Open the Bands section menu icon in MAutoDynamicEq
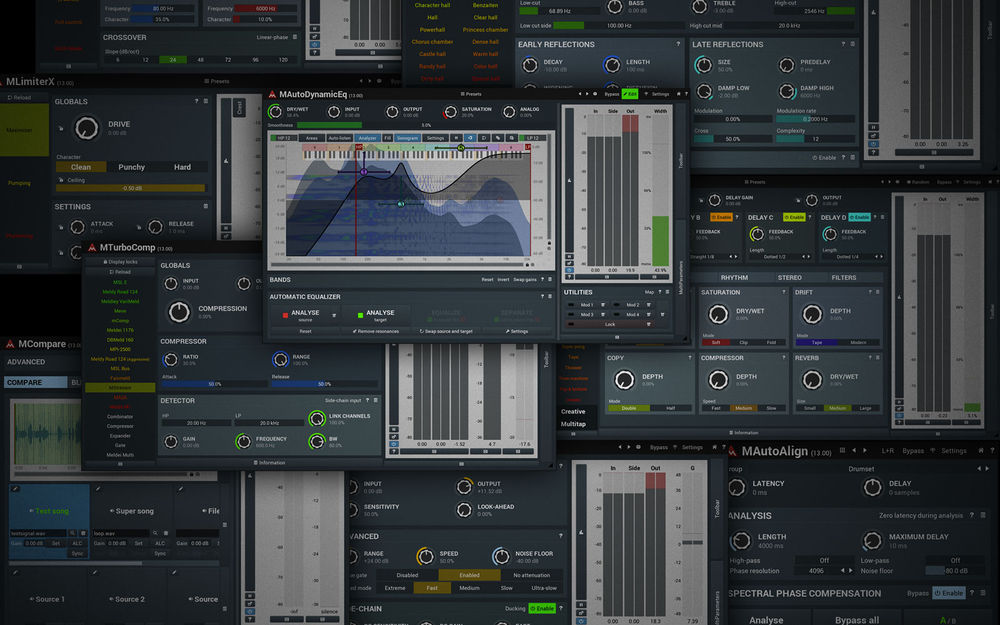Screen dimensions: 1000x625 point(550,279)
